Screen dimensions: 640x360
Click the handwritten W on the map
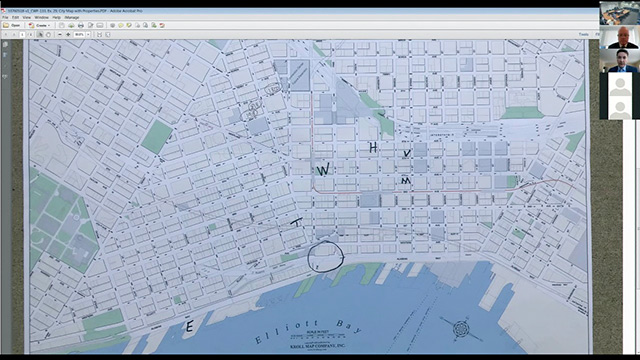(x=323, y=169)
